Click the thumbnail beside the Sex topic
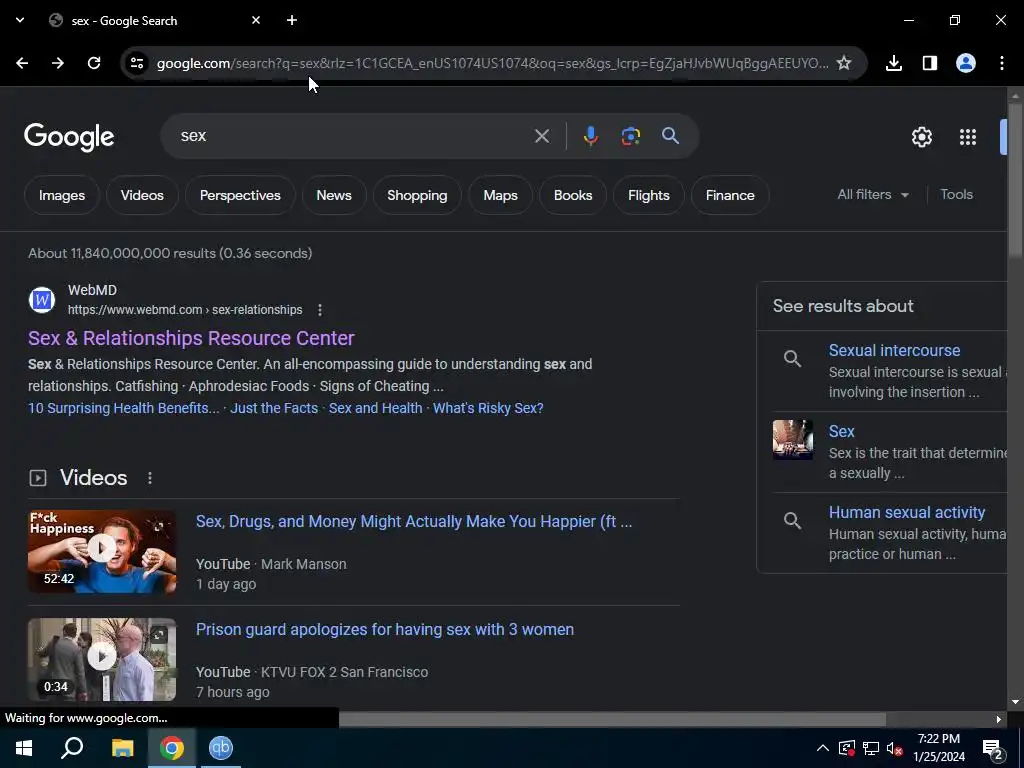 click(x=793, y=440)
